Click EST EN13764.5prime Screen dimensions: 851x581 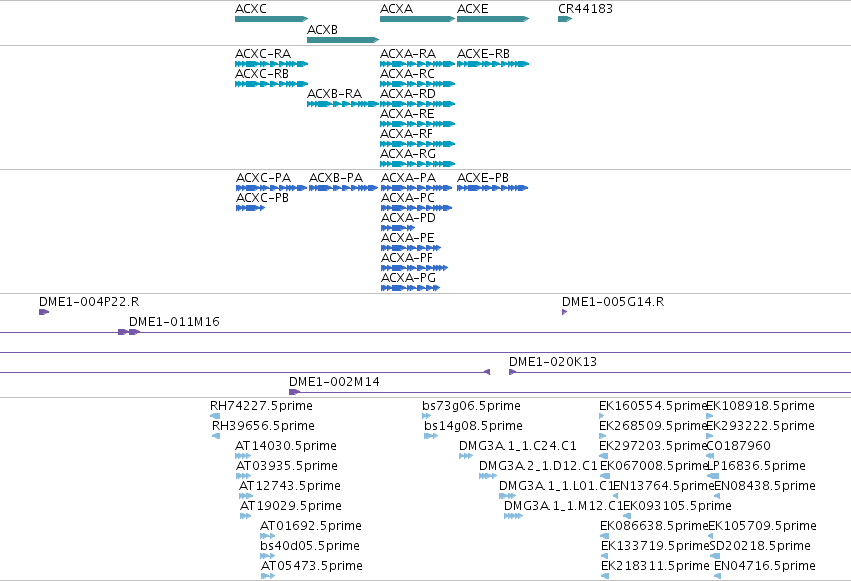[x=615, y=496]
